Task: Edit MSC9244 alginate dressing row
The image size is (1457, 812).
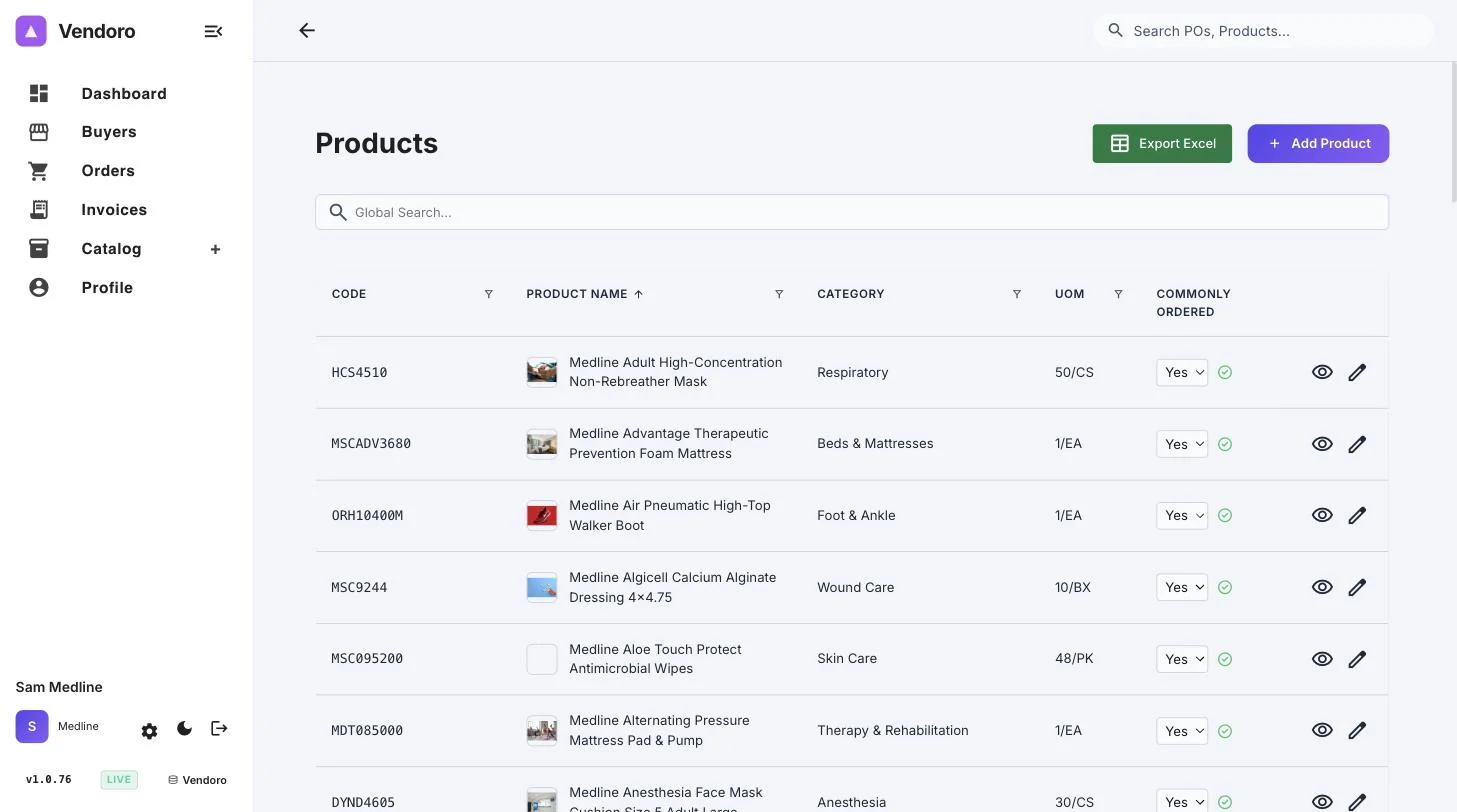Action: click(1357, 587)
